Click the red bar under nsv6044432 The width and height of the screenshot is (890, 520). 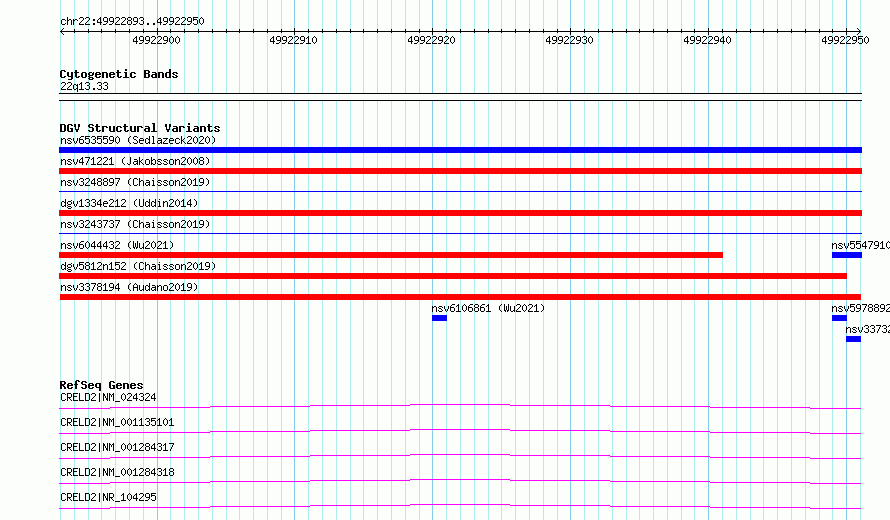(391, 255)
